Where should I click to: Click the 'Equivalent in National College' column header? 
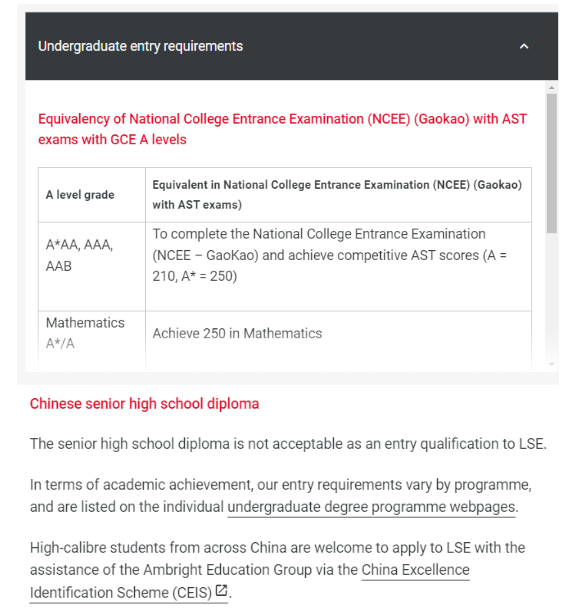click(x=338, y=195)
